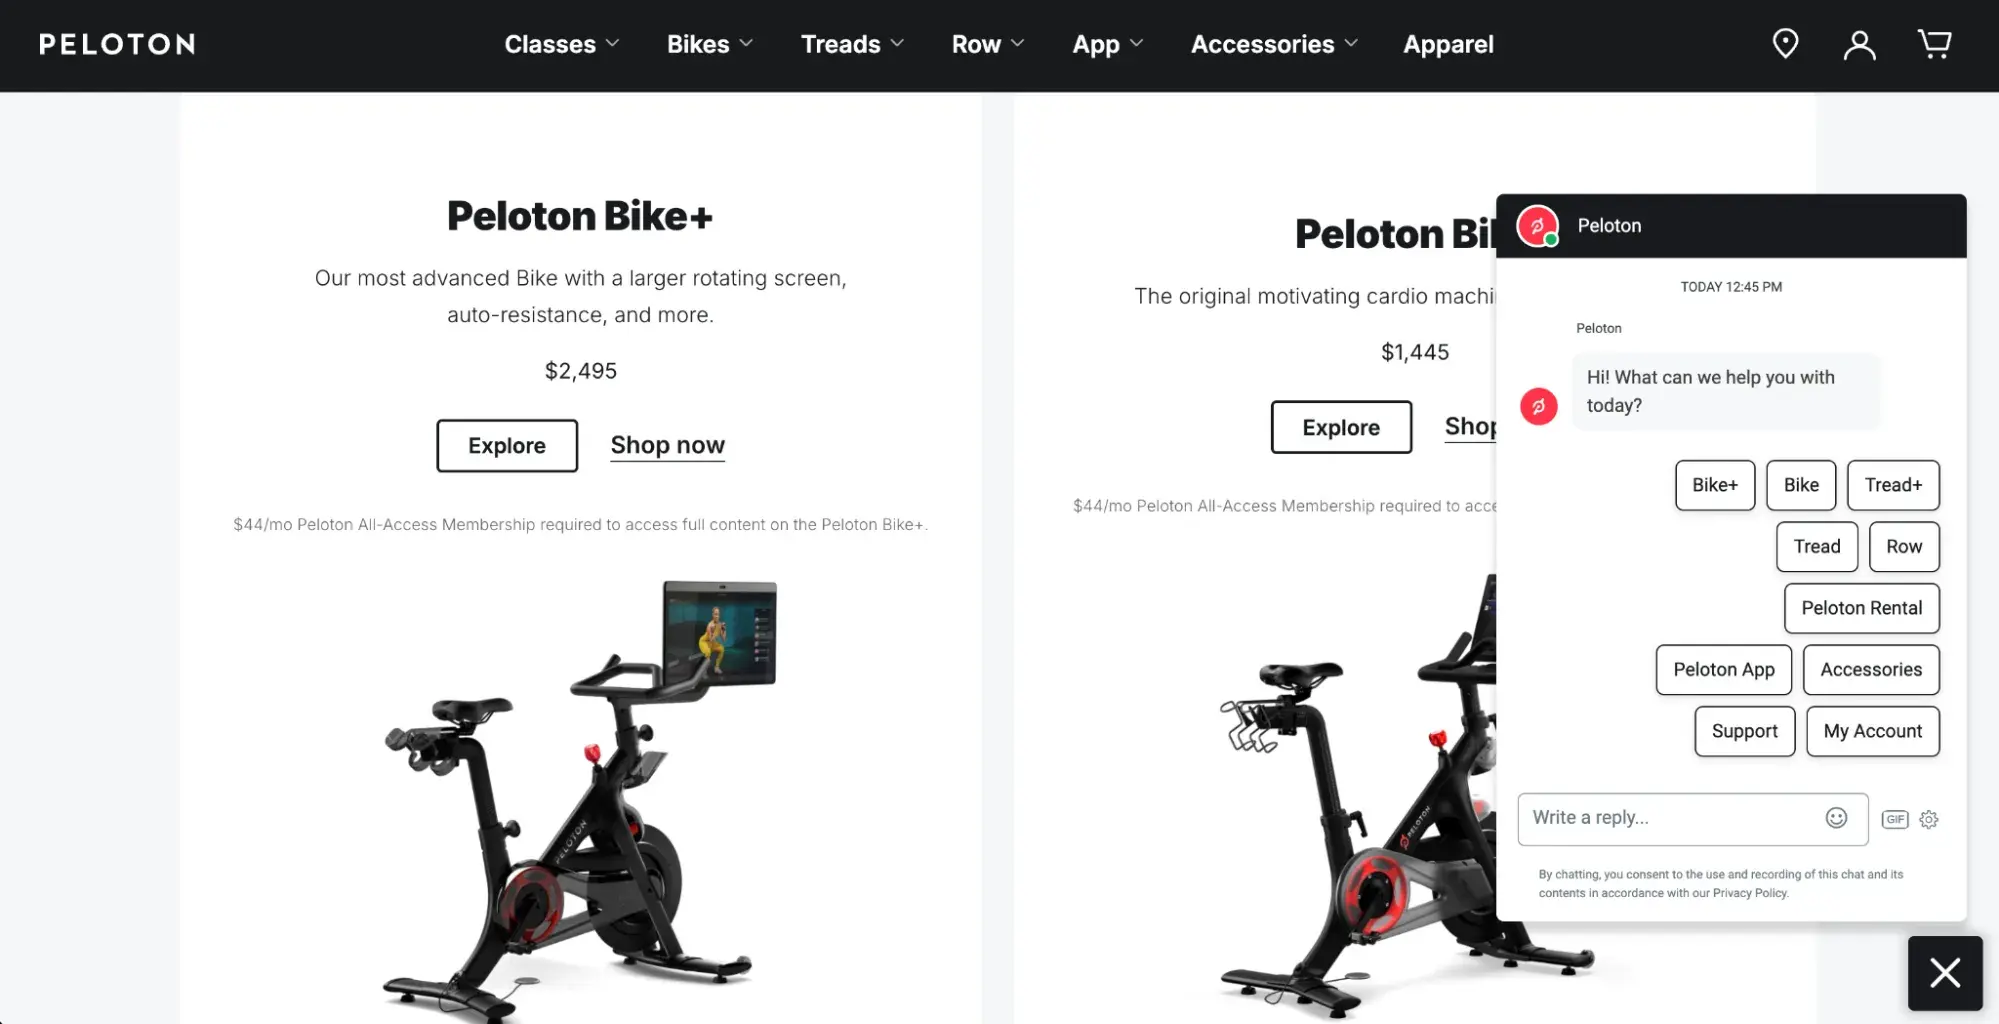Open the GIF selector in chat
Viewport: 1999px width, 1024px height.
point(1894,819)
